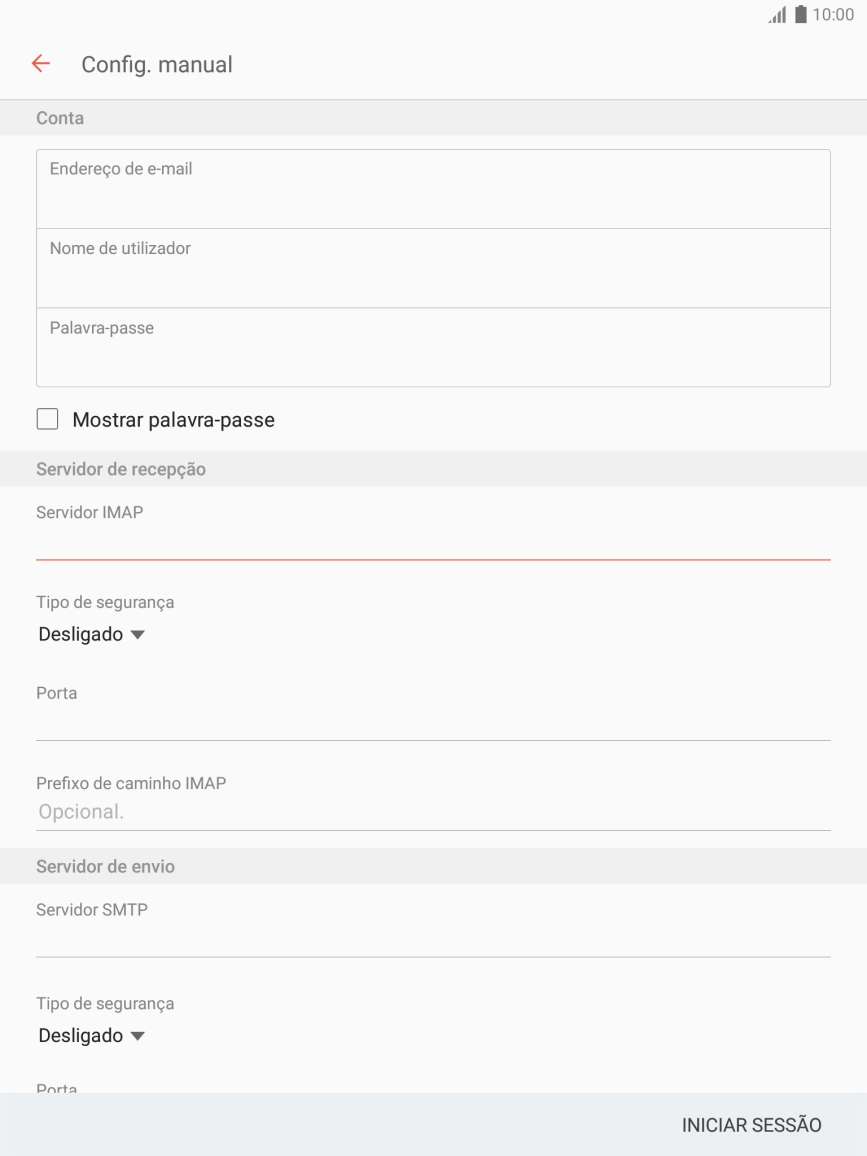
Task: Click the Prefixo de caminho IMAP field
Action: [433, 812]
